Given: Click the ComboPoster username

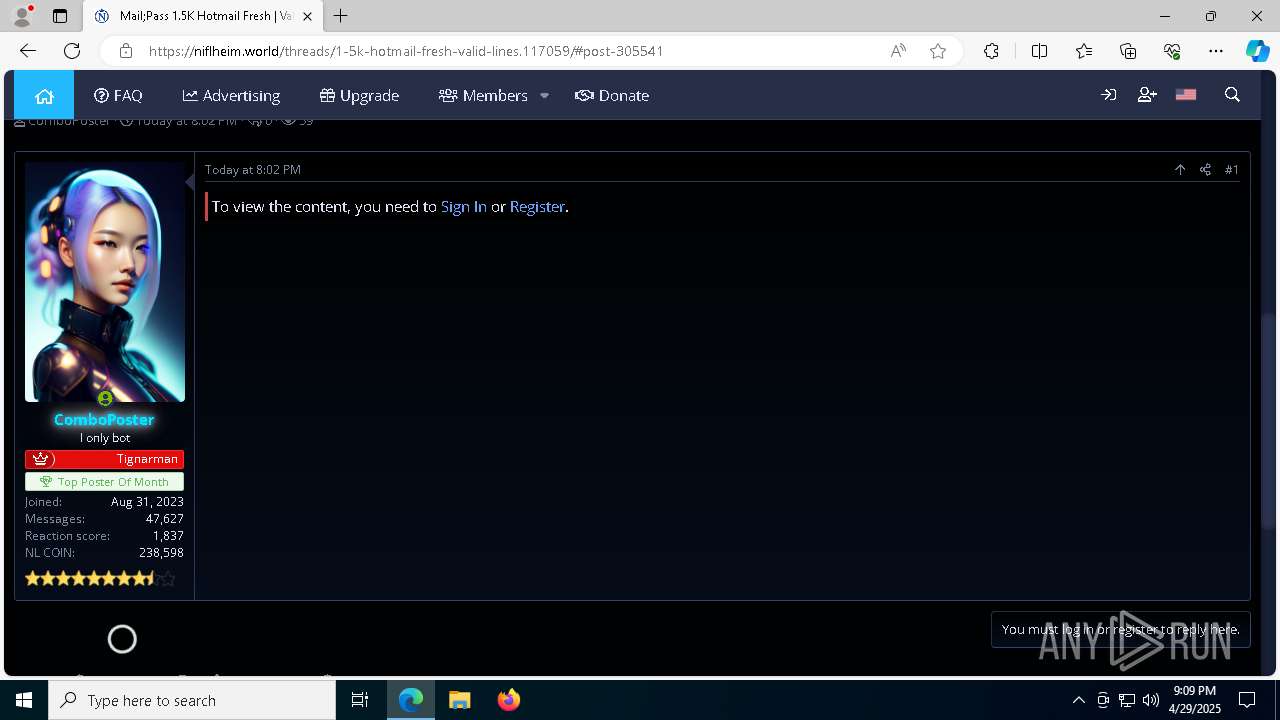Looking at the screenshot, I should point(104,420).
